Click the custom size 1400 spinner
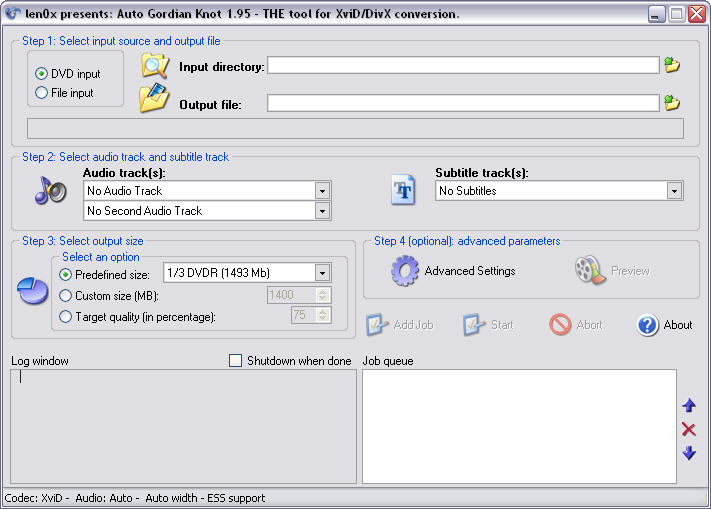This screenshot has height=509, width=711. (x=322, y=295)
